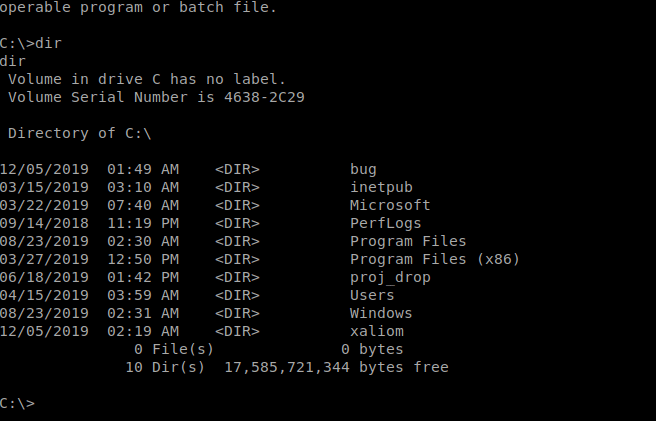Viewport: 656px width, 421px height.
Task: Click the Program Files (x86) entry
Action: click(x=434, y=259)
